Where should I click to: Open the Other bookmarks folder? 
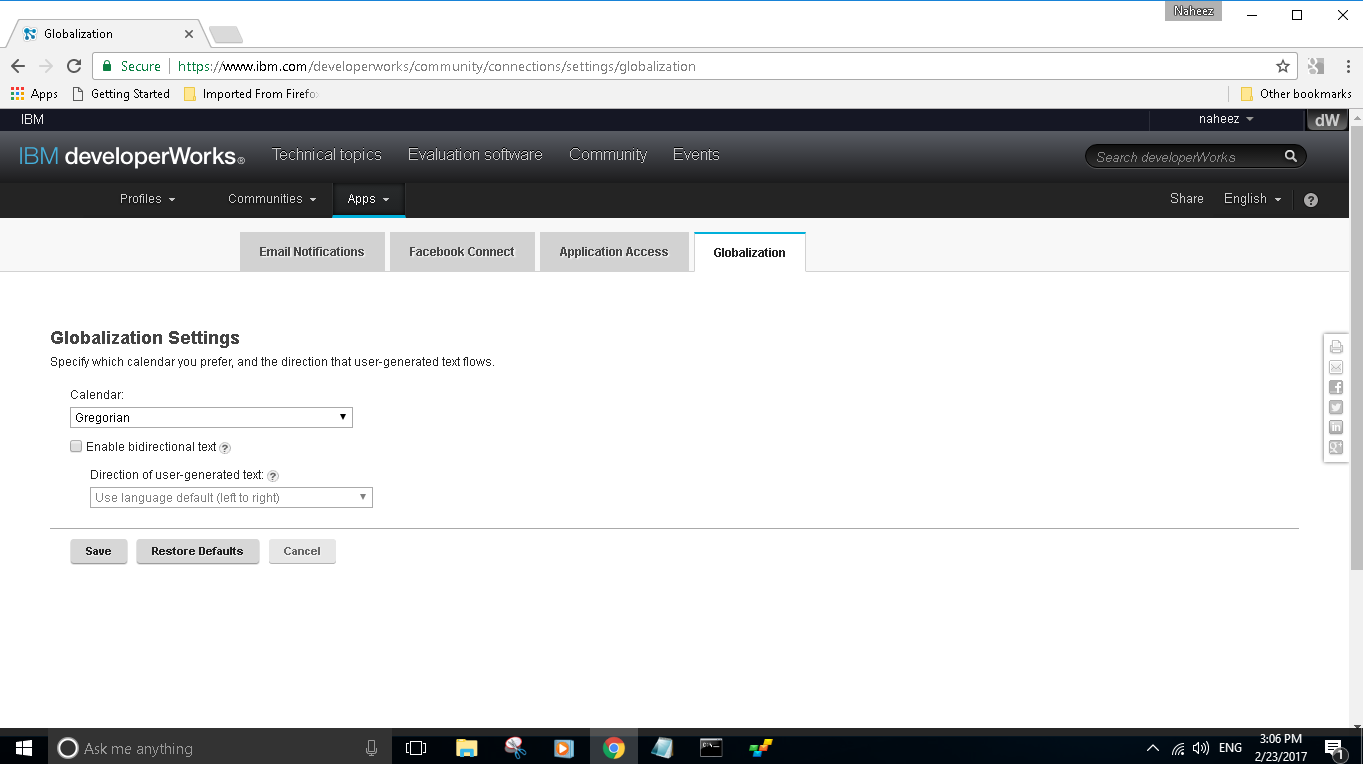point(1296,94)
